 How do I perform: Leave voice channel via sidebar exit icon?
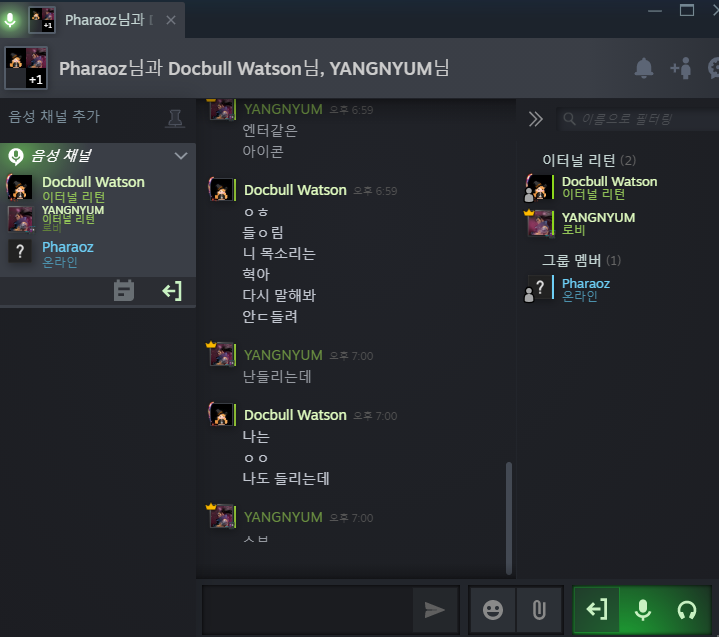172,291
